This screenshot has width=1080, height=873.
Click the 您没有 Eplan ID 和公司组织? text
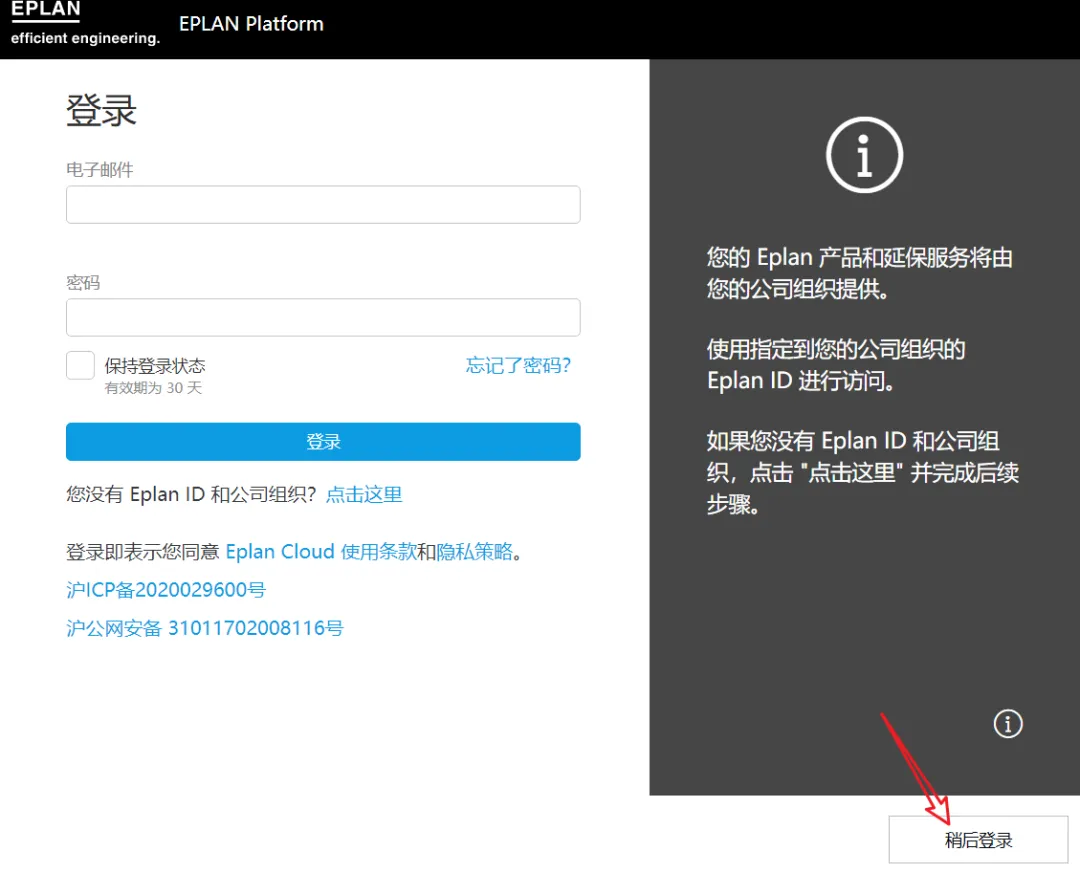point(191,494)
